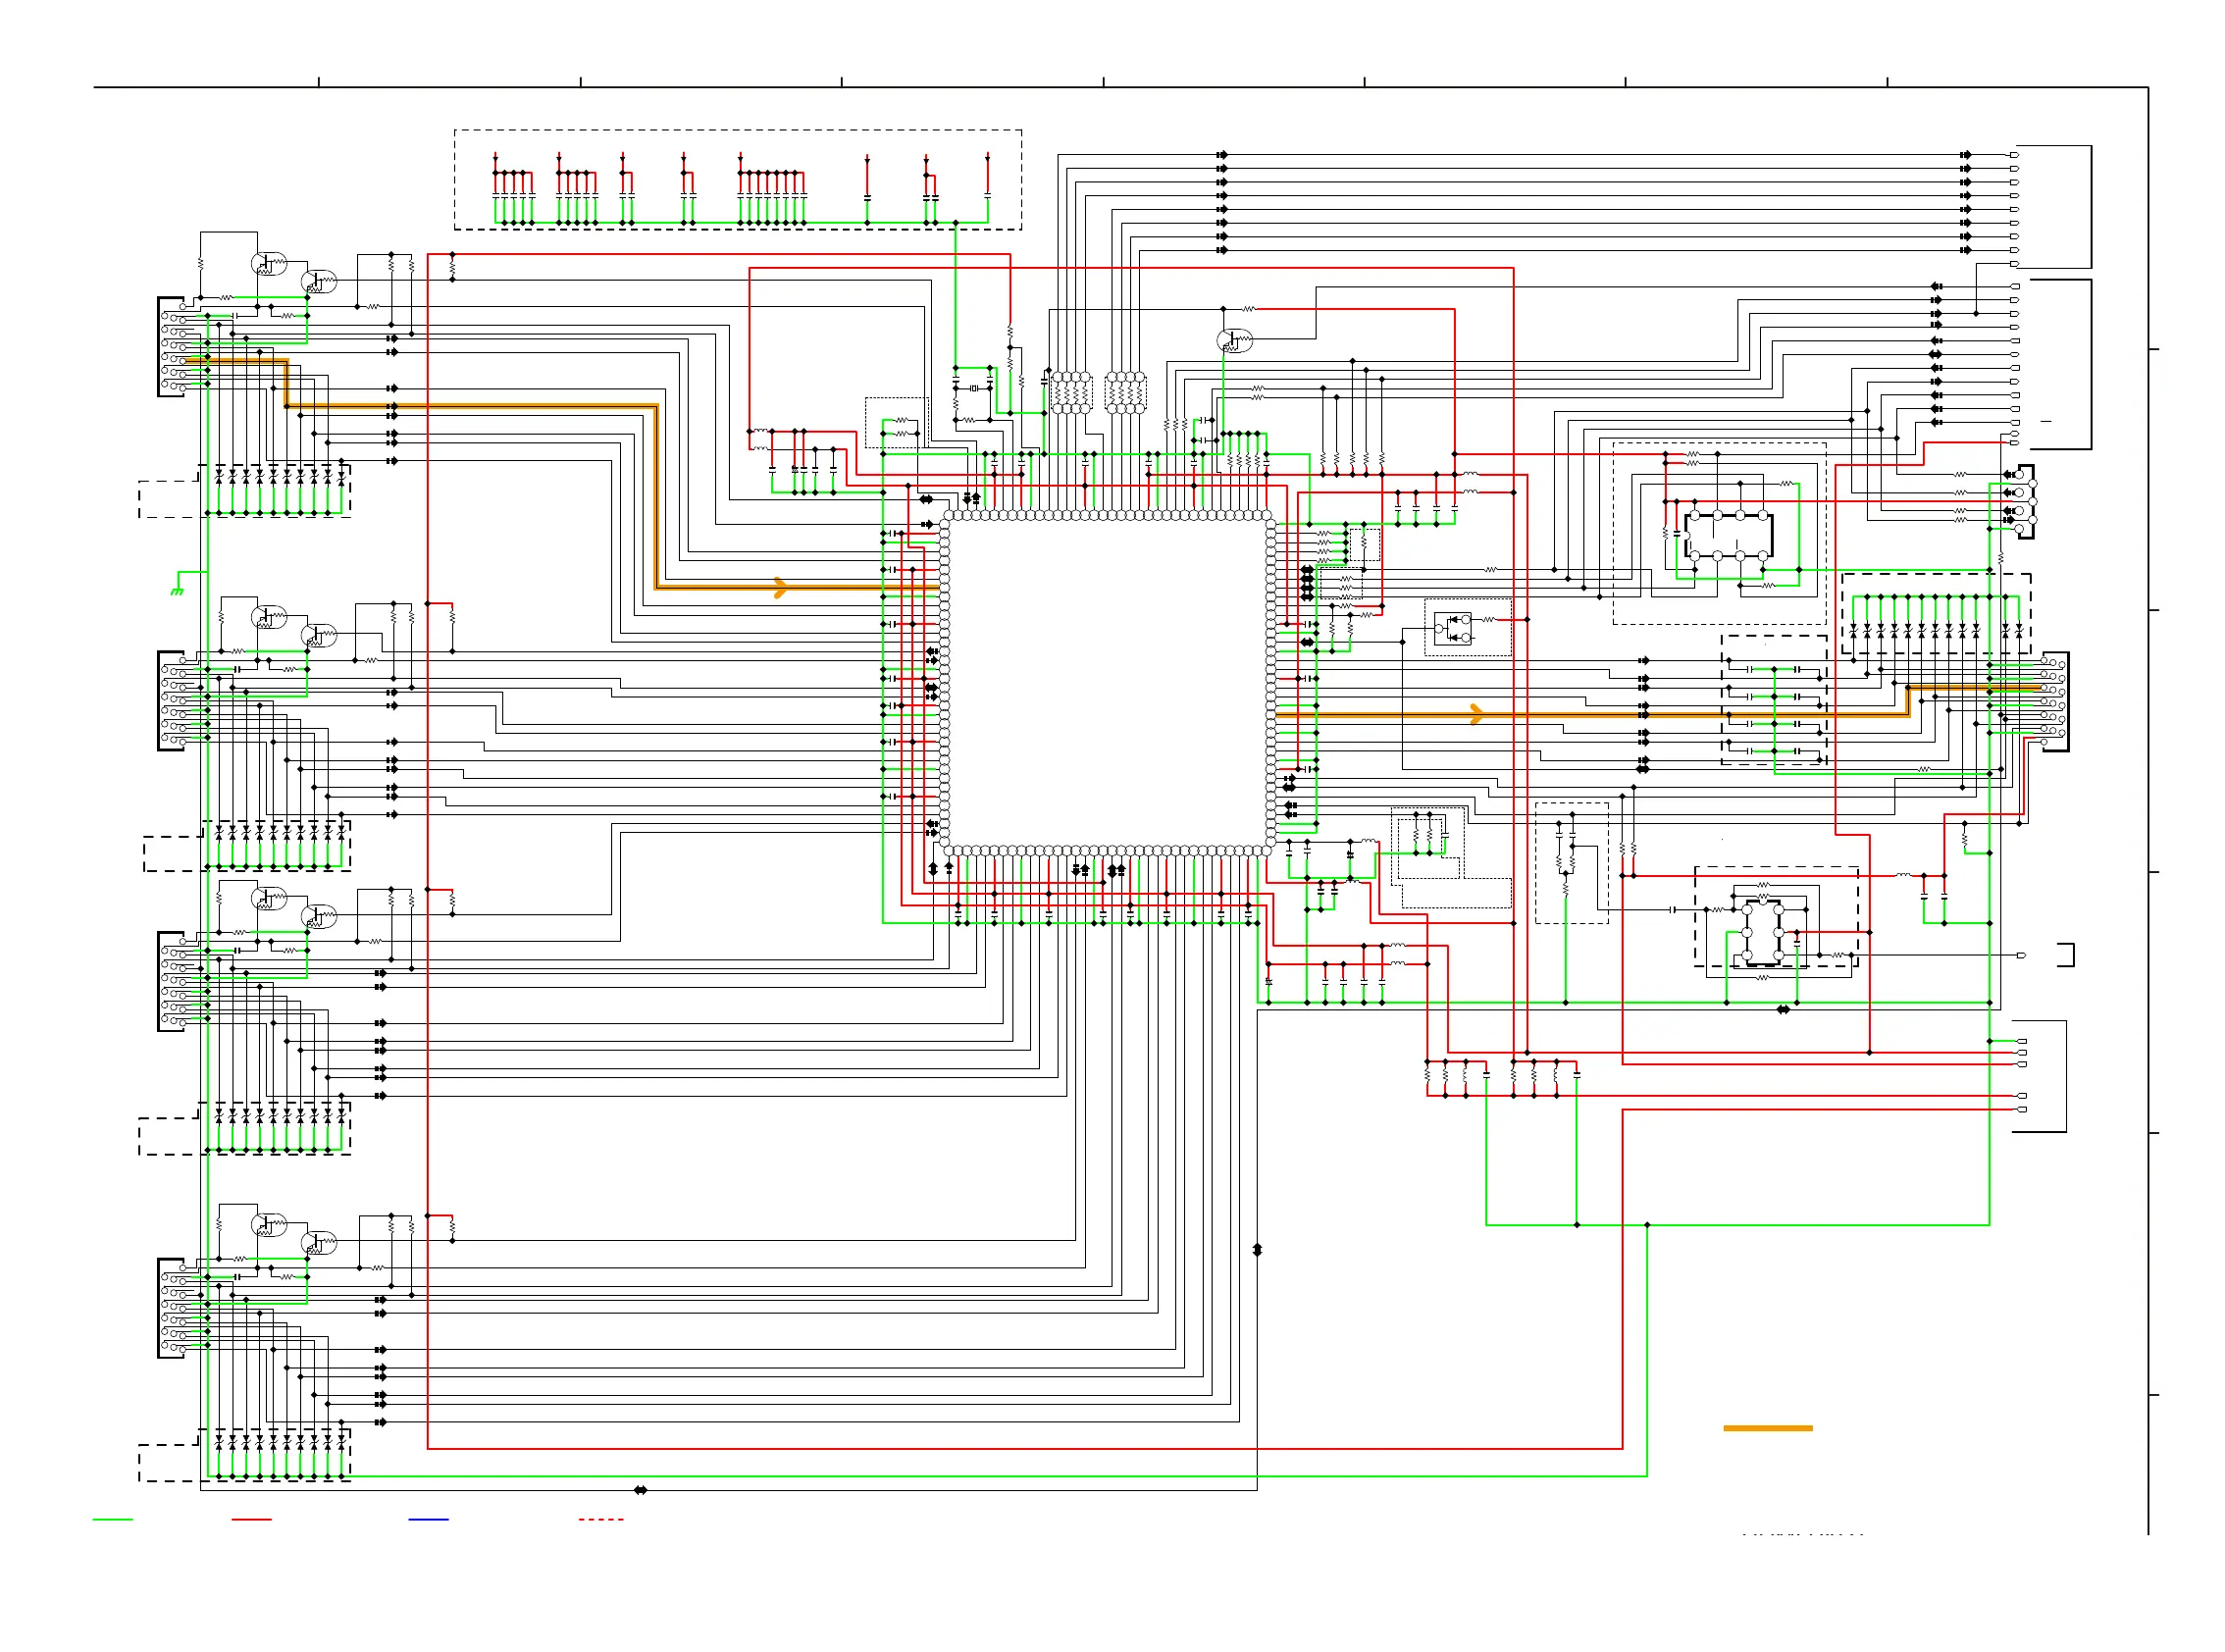Click the orange legend bar at the lower right

1767,1428
